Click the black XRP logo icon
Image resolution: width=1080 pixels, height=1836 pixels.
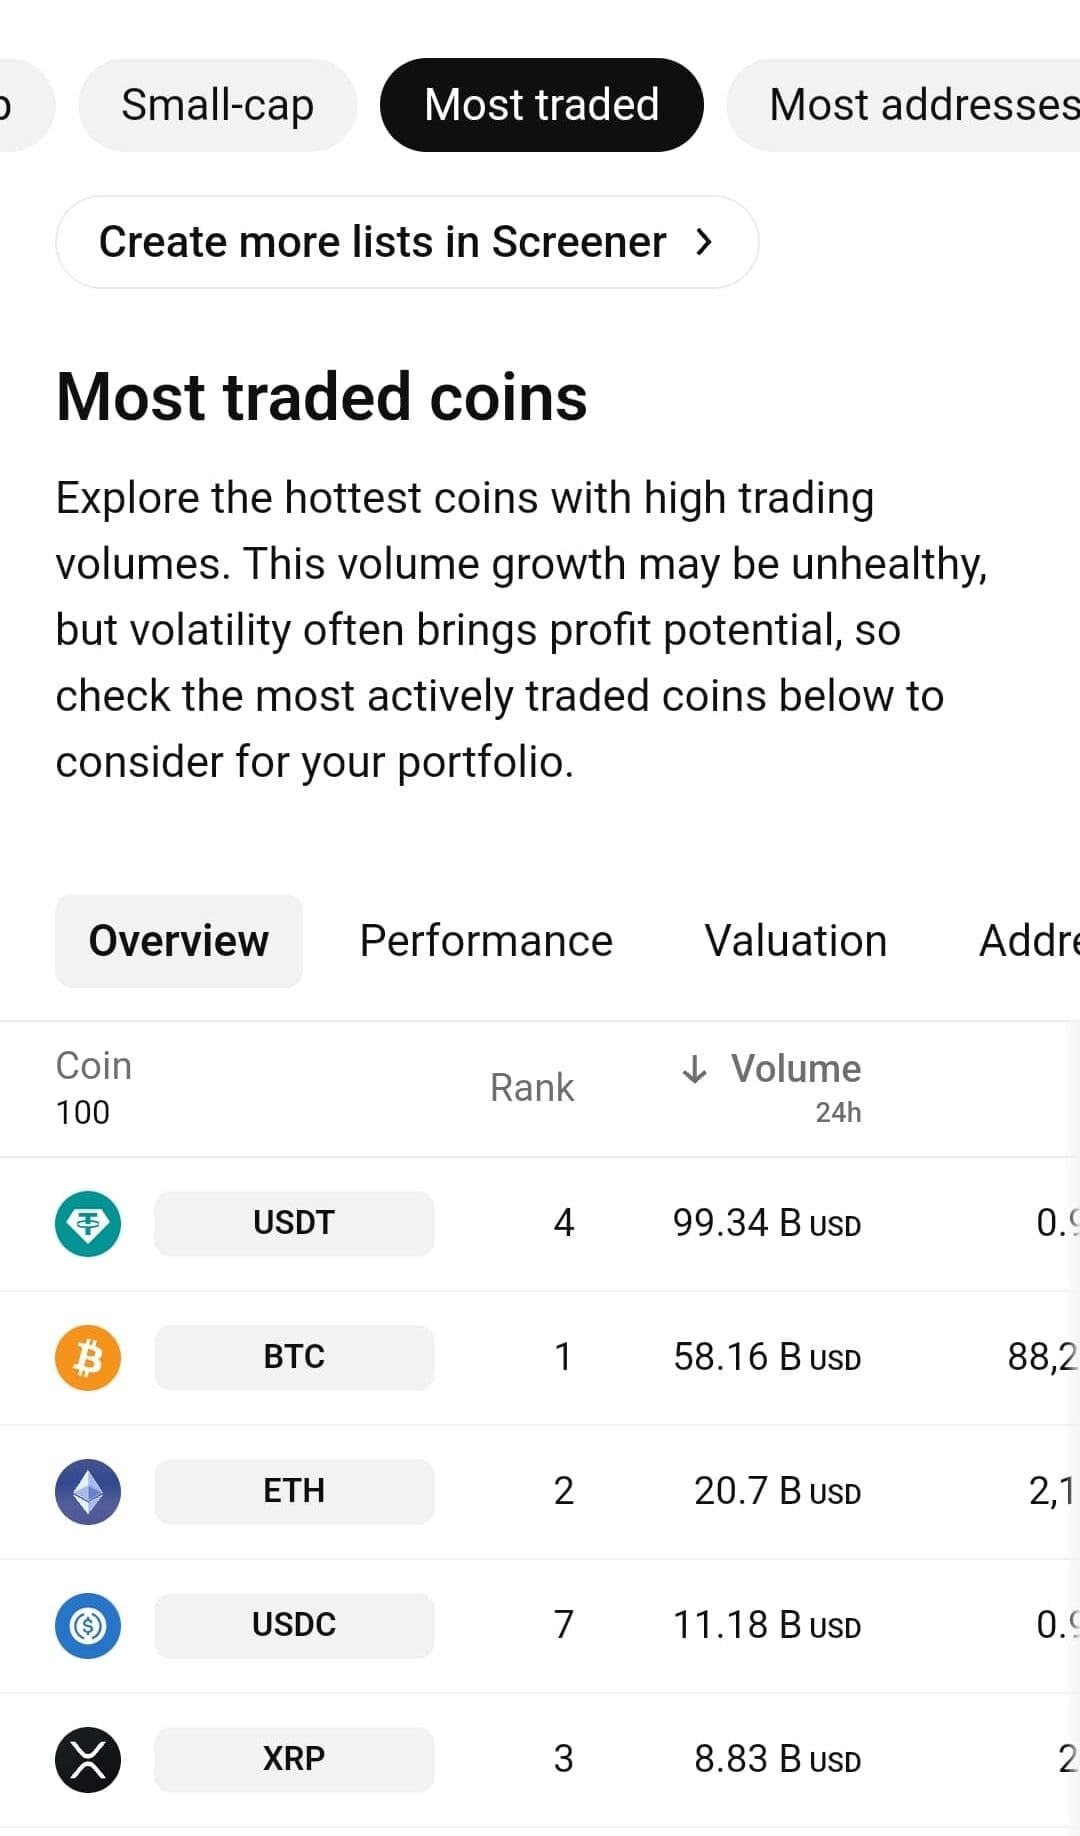pyautogui.click(x=88, y=1759)
